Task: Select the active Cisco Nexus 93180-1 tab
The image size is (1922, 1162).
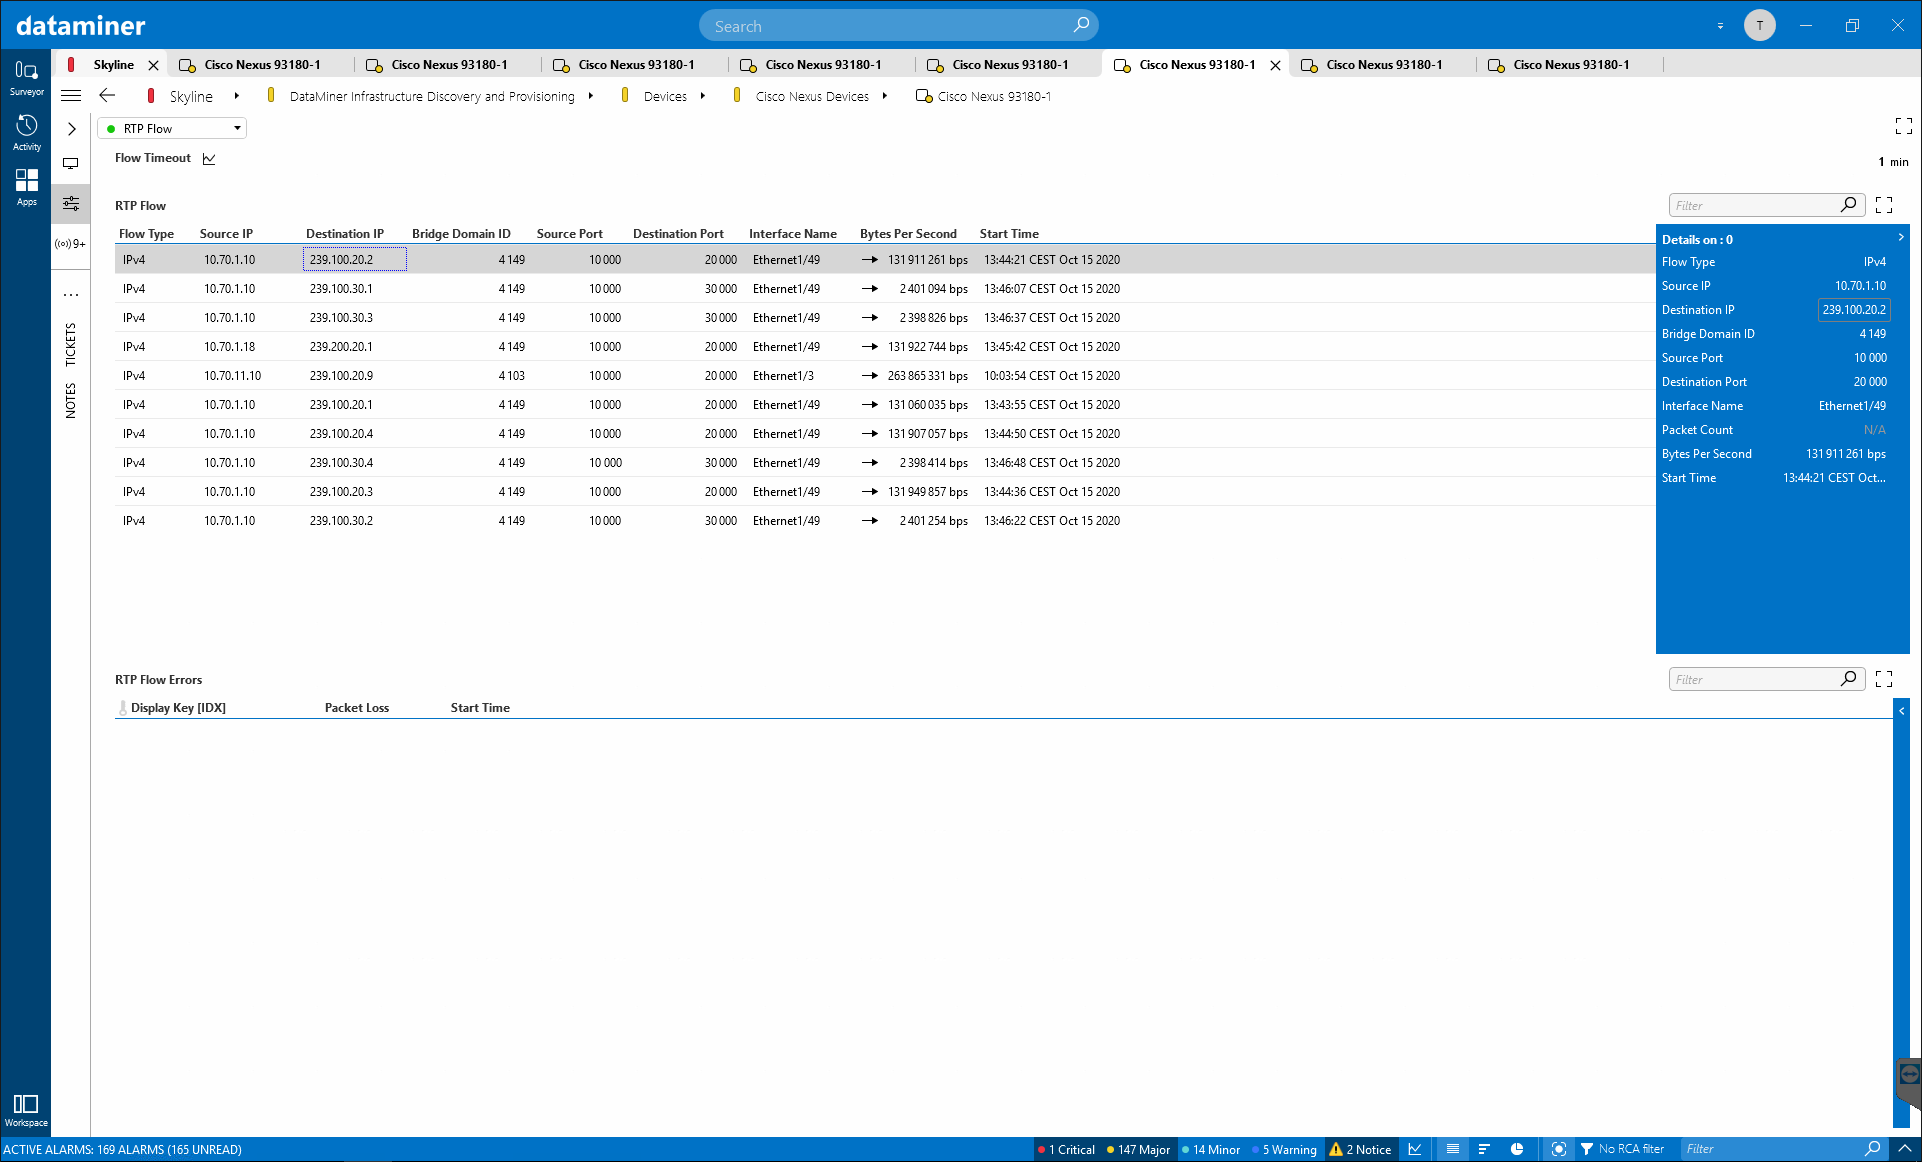Action: (1197, 65)
